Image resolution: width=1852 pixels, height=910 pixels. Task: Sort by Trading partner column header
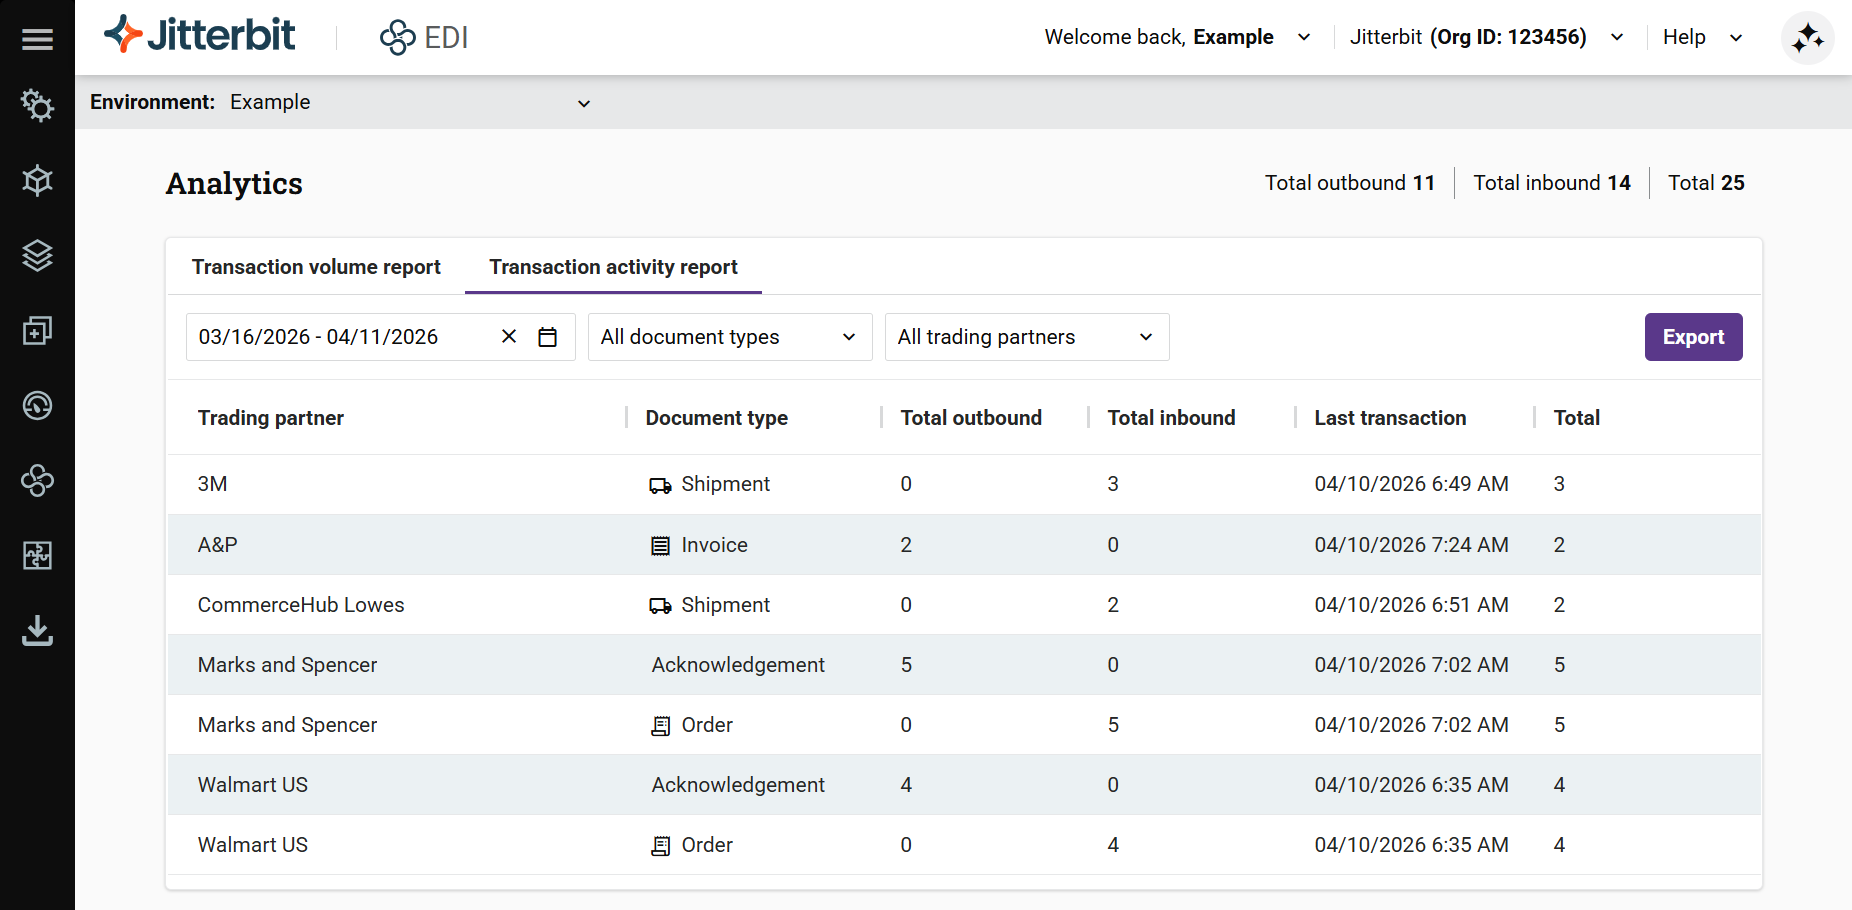click(271, 418)
